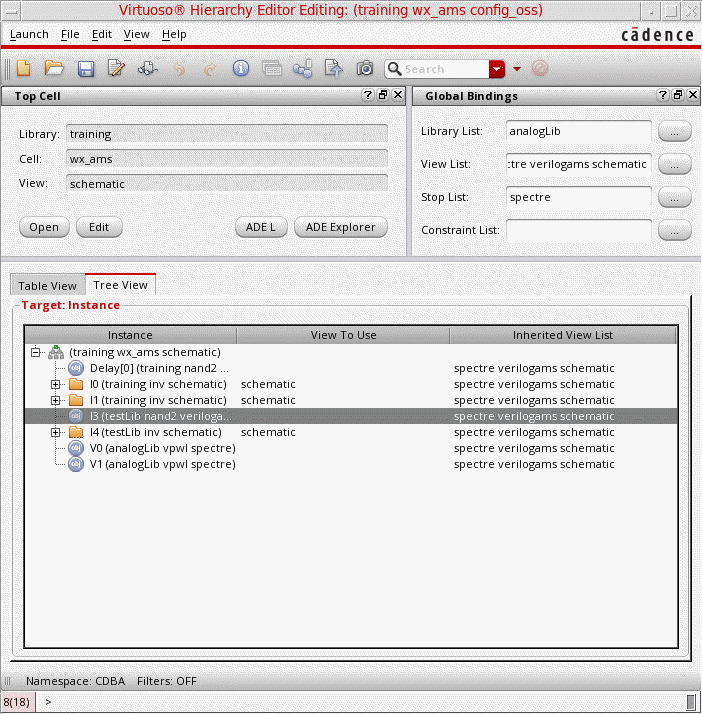Click the recompute hierarchy toolbar icon
The width and height of the screenshot is (702, 714).
coord(148,69)
